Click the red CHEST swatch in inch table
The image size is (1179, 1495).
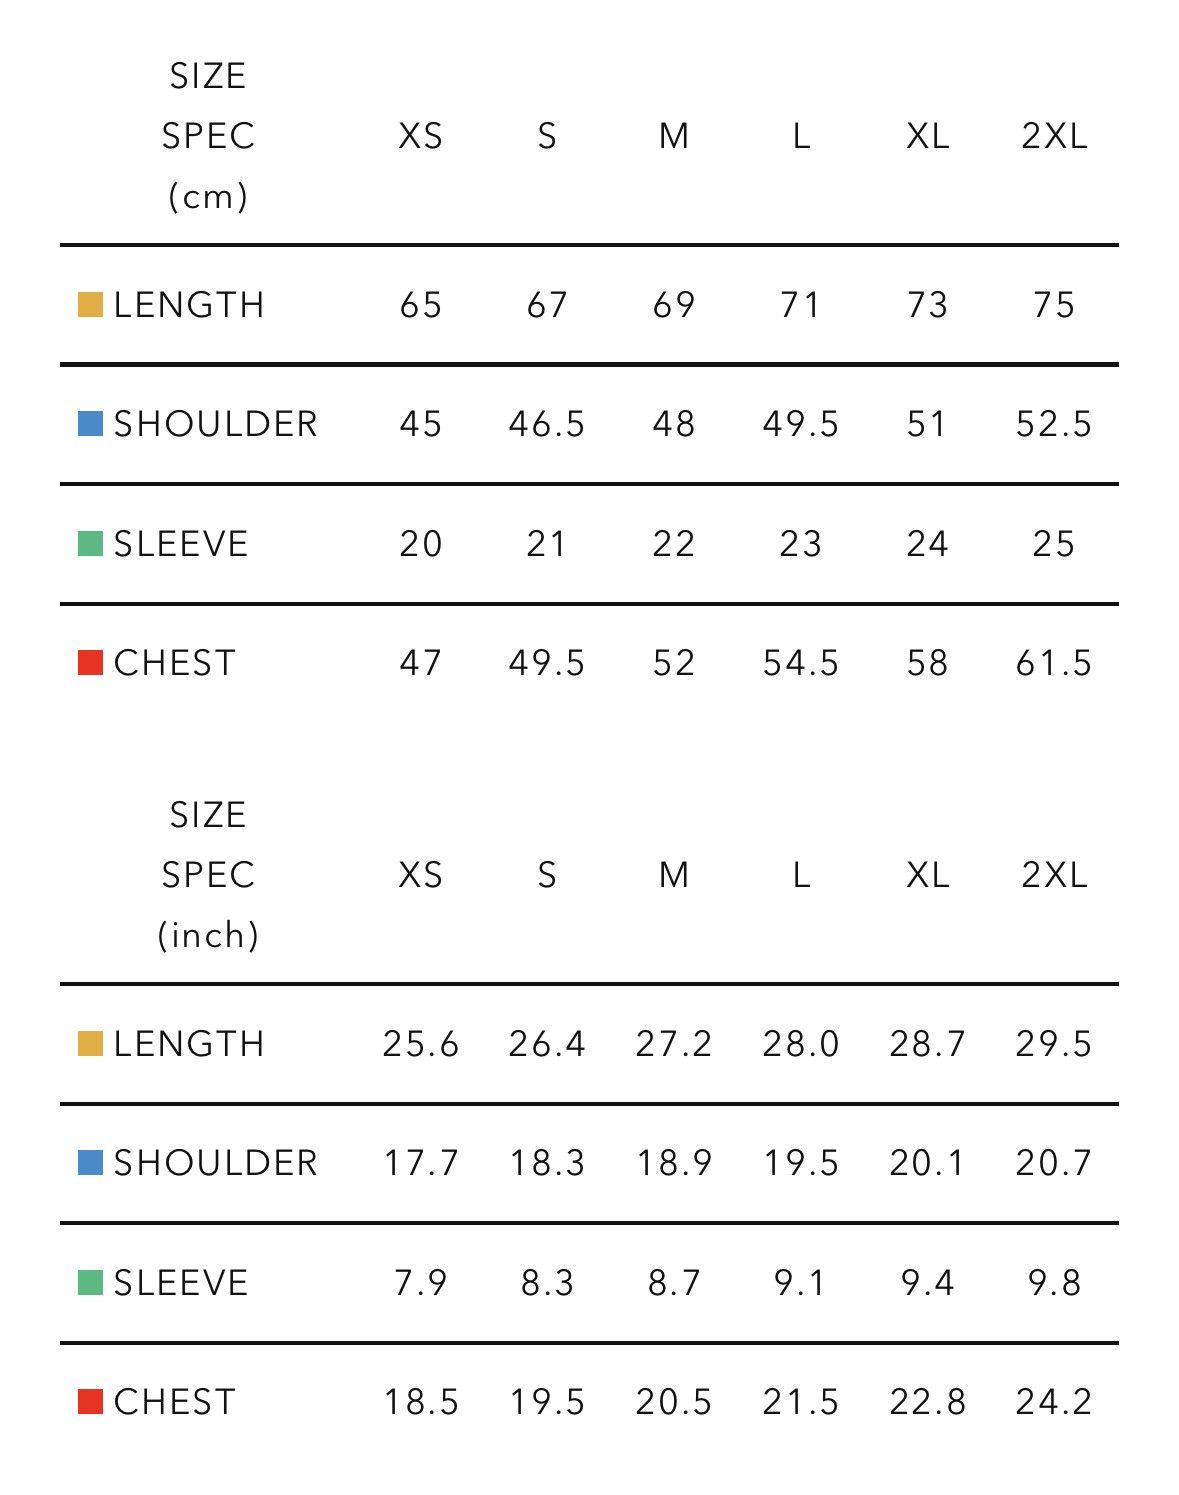point(91,1402)
